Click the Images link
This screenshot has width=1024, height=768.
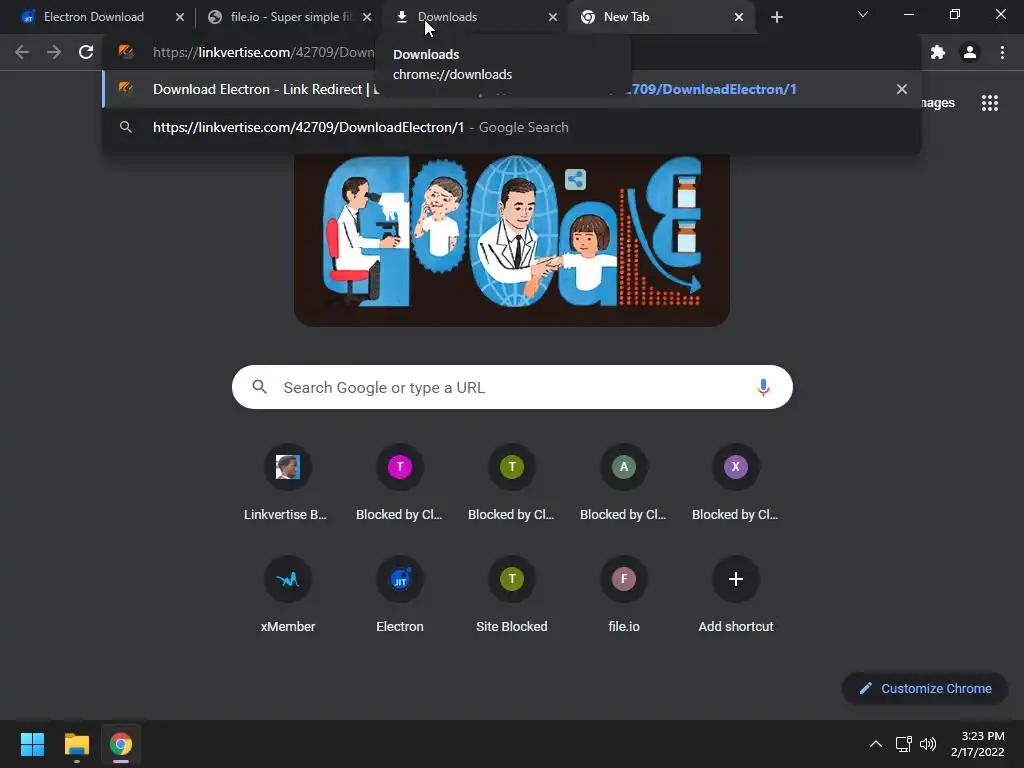tap(938, 103)
